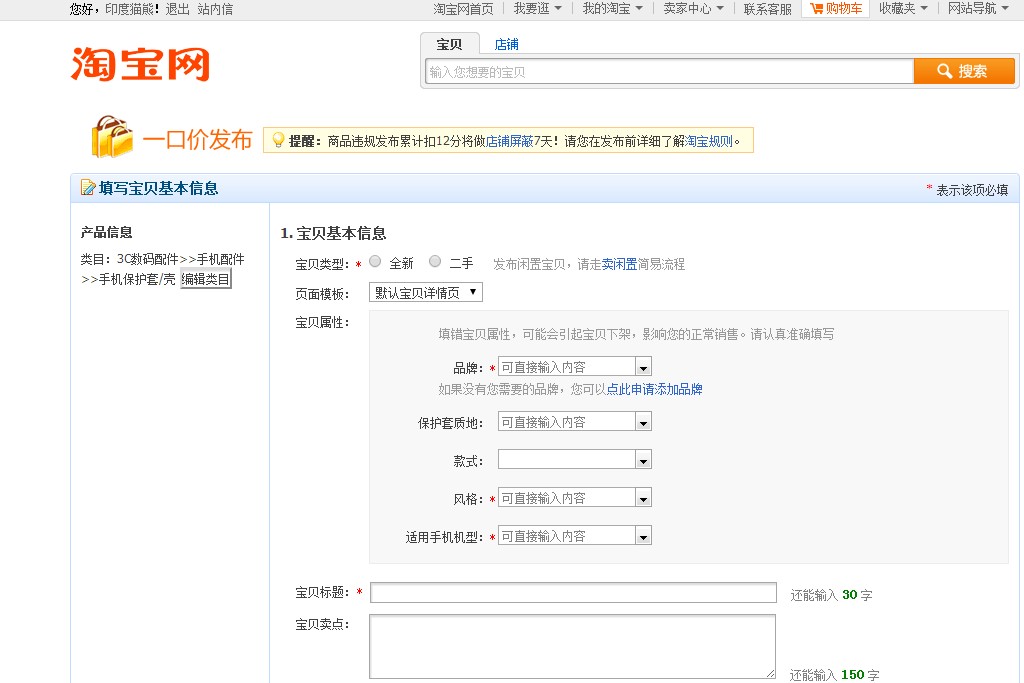Select the 二手 radio button
The height and width of the screenshot is (683, 1024).
(435, 262)
